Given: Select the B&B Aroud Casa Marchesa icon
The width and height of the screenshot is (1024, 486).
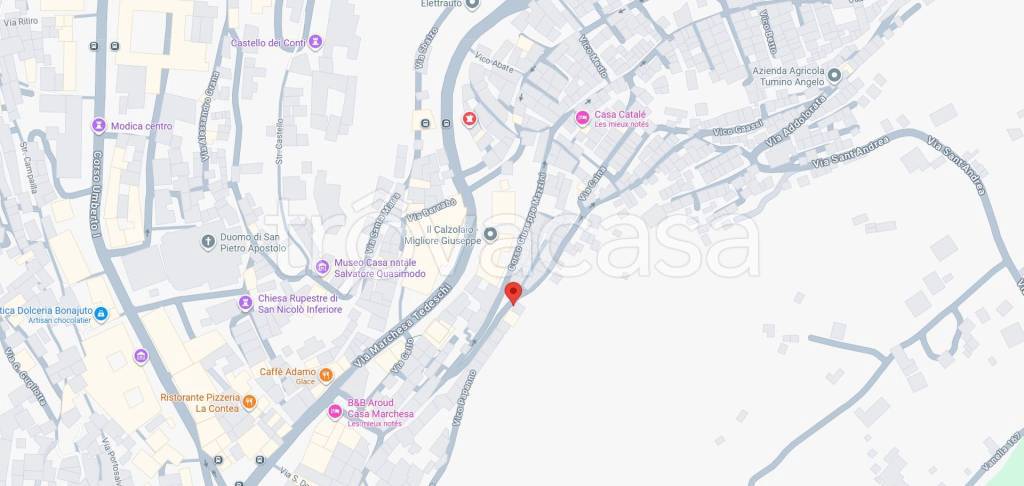Looking at the screenshot, I should click(x=335, y=412).
